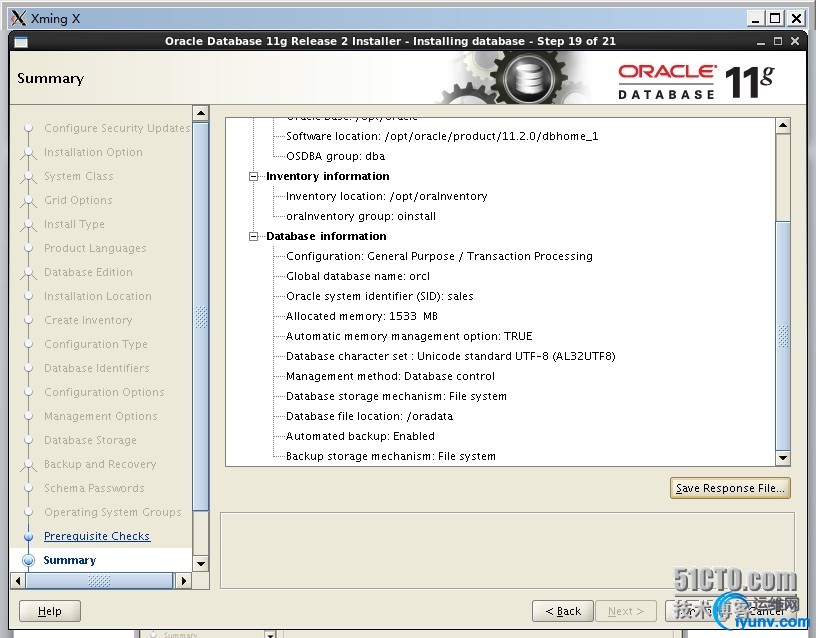Click the summary pane vertical scrollbar thumb

[x=783, y=335]
